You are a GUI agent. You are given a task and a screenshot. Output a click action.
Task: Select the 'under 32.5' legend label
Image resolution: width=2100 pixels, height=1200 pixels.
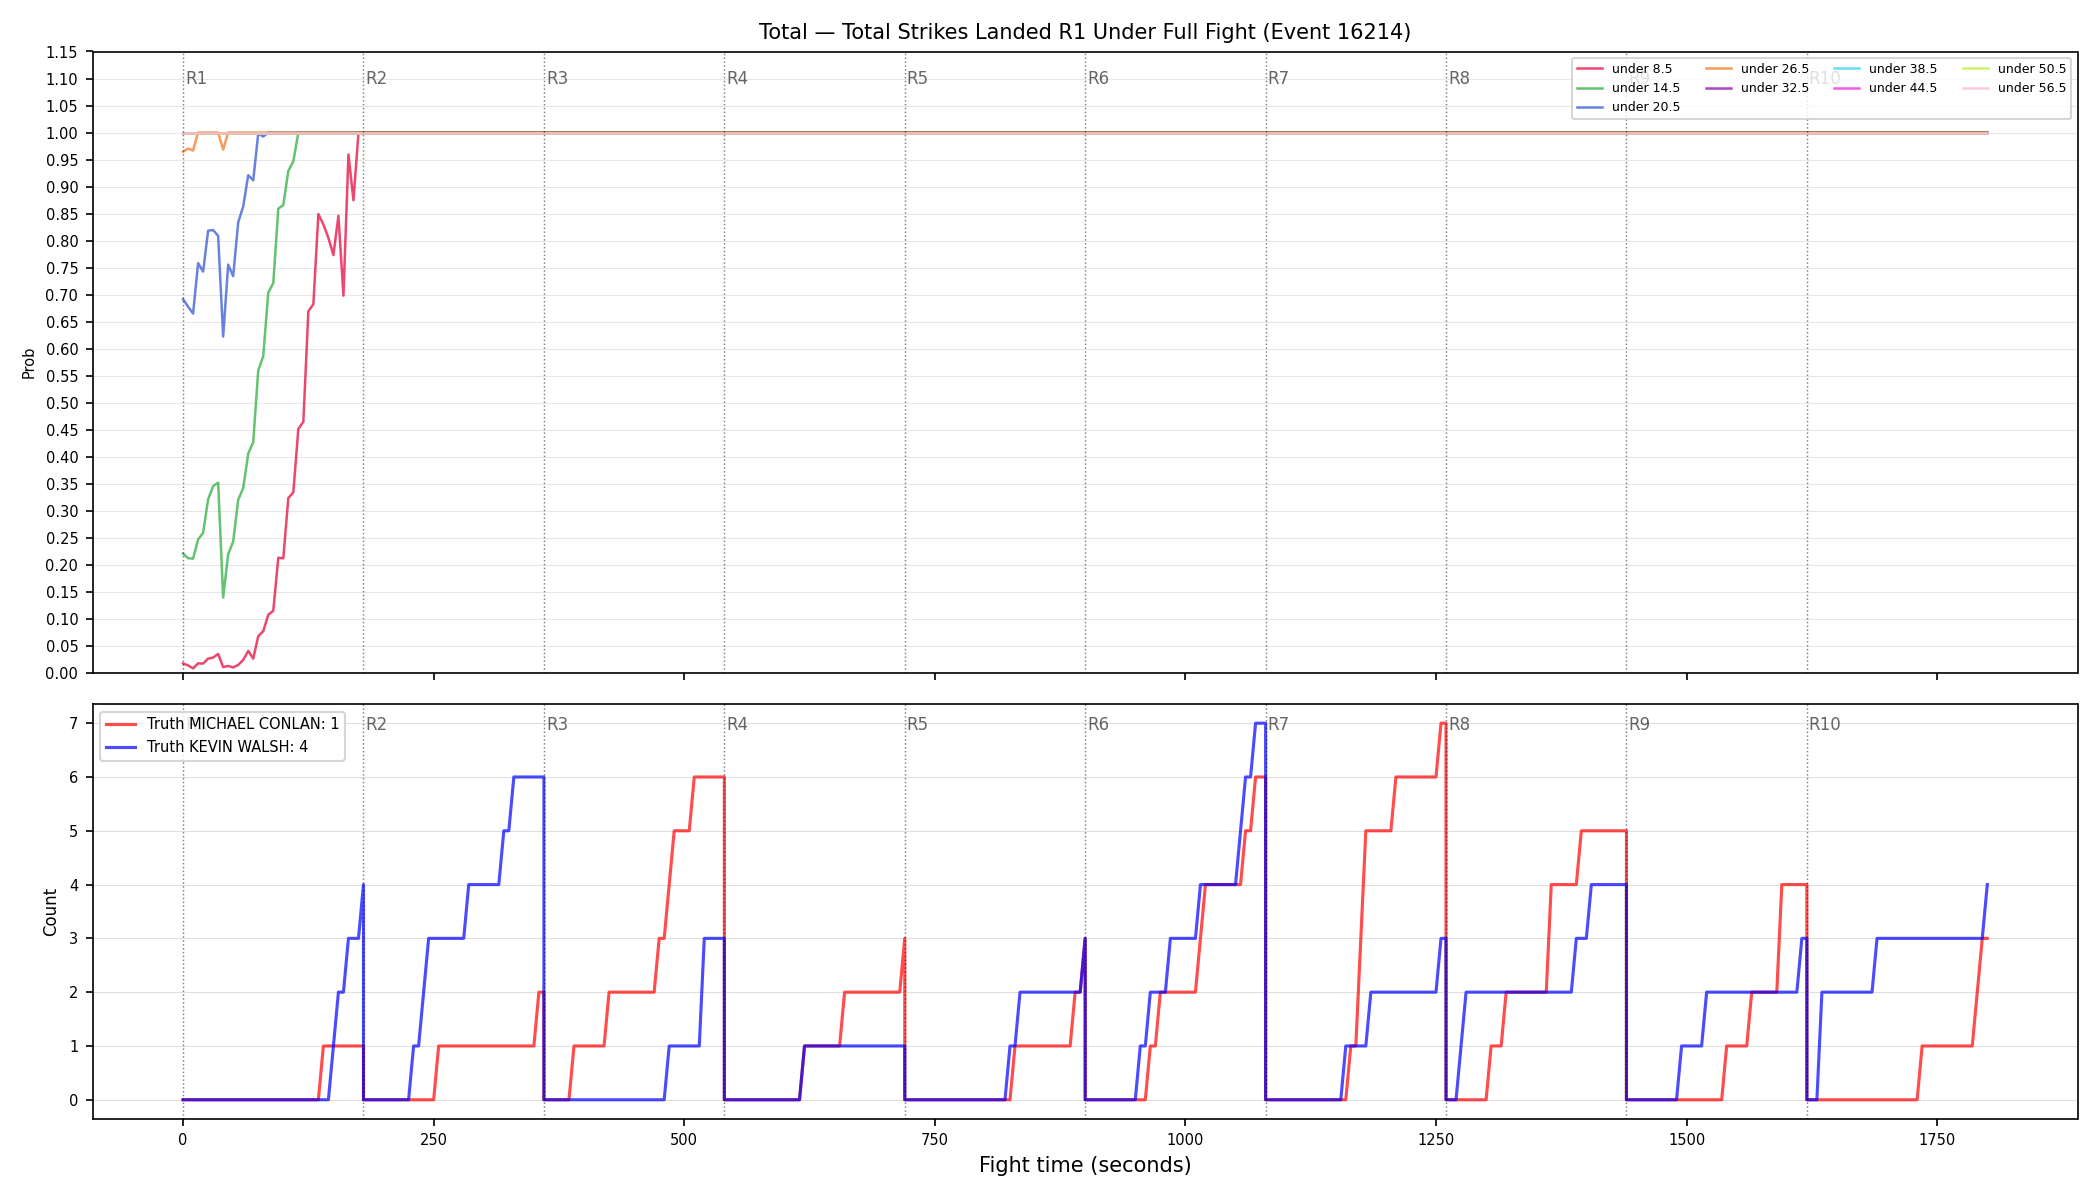click(1775, 88)
